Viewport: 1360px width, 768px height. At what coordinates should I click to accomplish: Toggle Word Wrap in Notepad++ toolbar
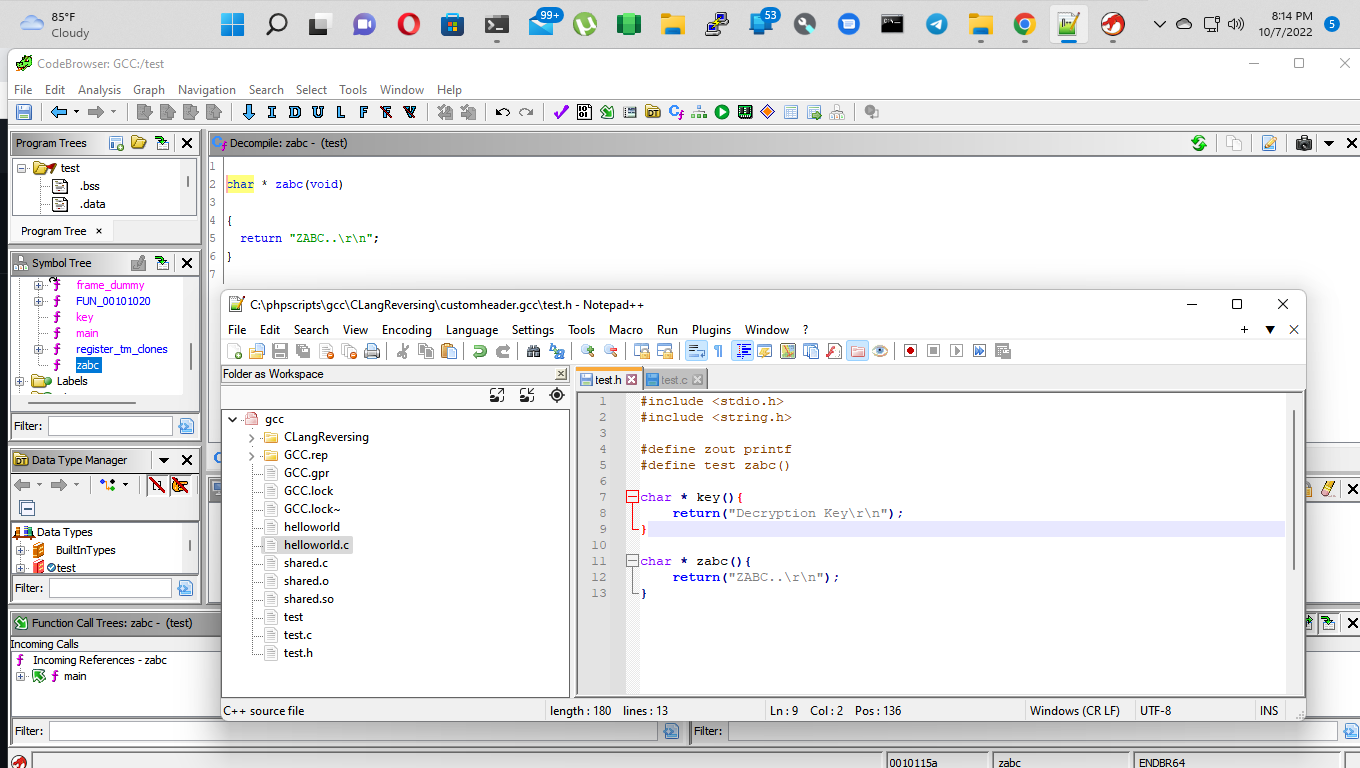696,351
